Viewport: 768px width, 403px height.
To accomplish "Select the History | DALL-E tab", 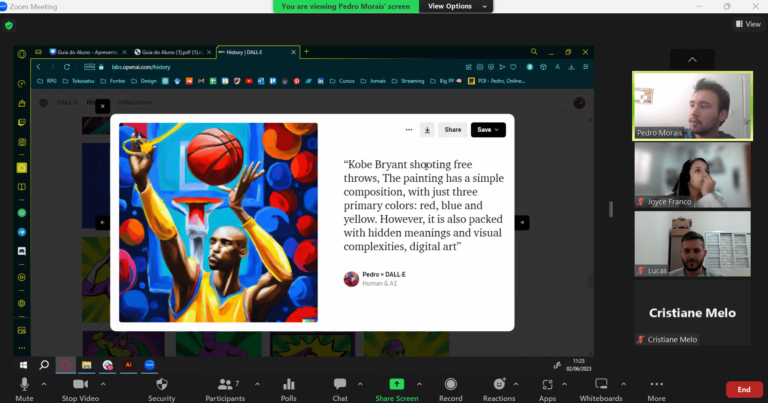I will click(x=258, y=52).
